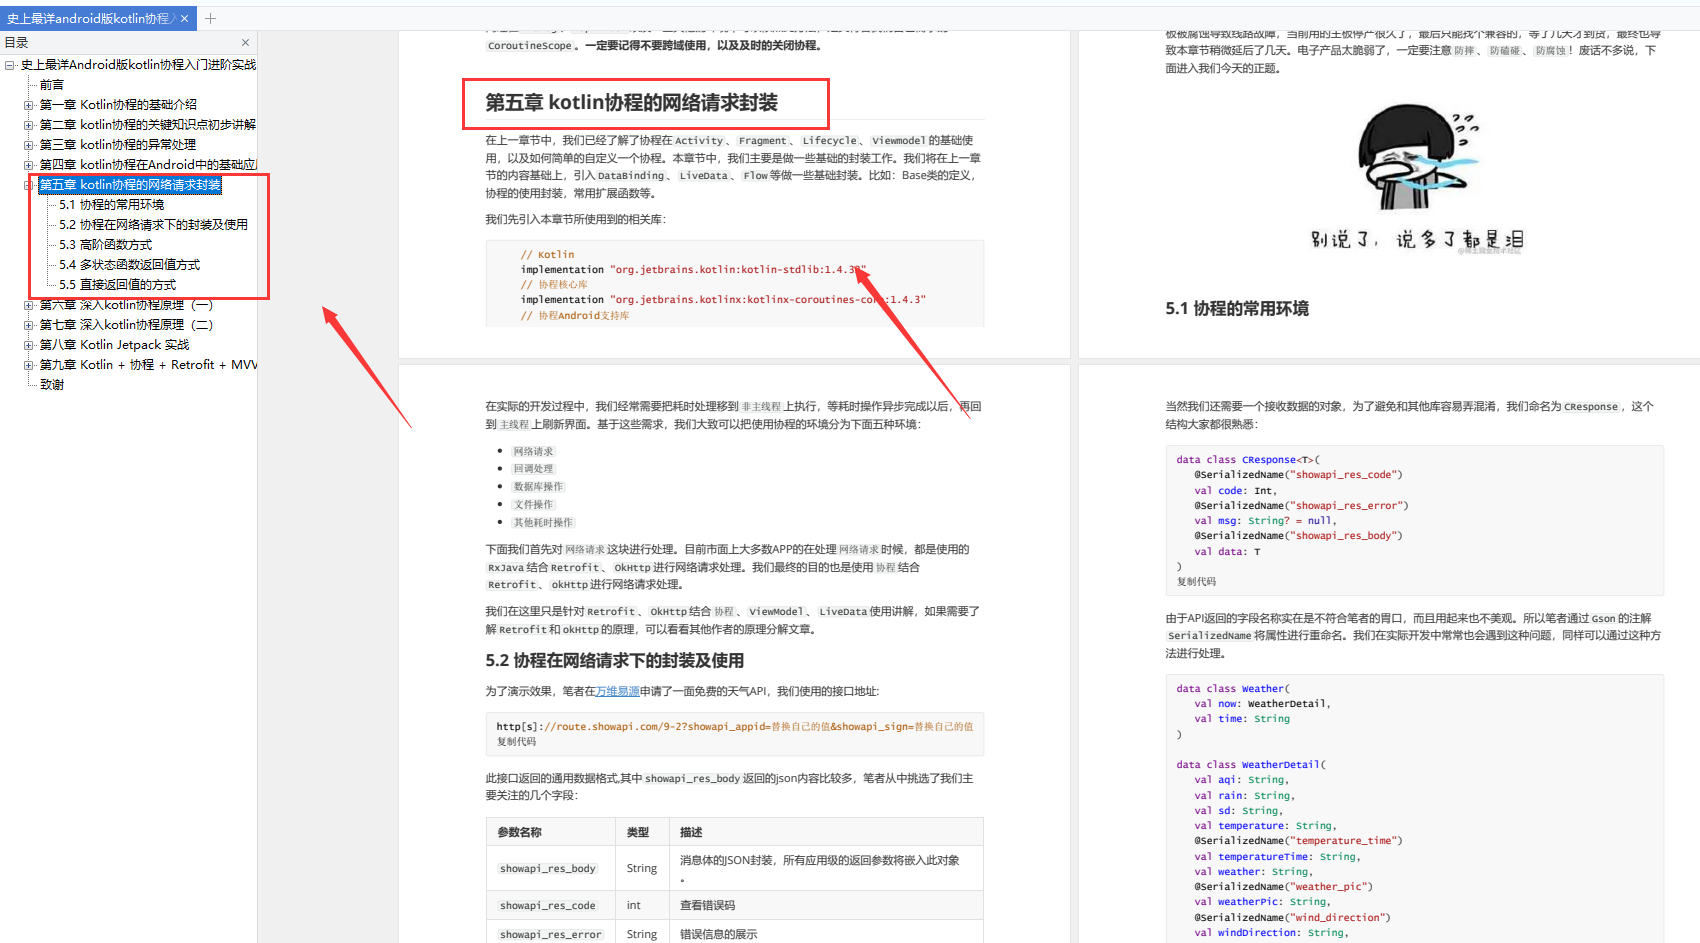
Task: Click 复制代码 under the showapi route URL
Action: (516, 742)
